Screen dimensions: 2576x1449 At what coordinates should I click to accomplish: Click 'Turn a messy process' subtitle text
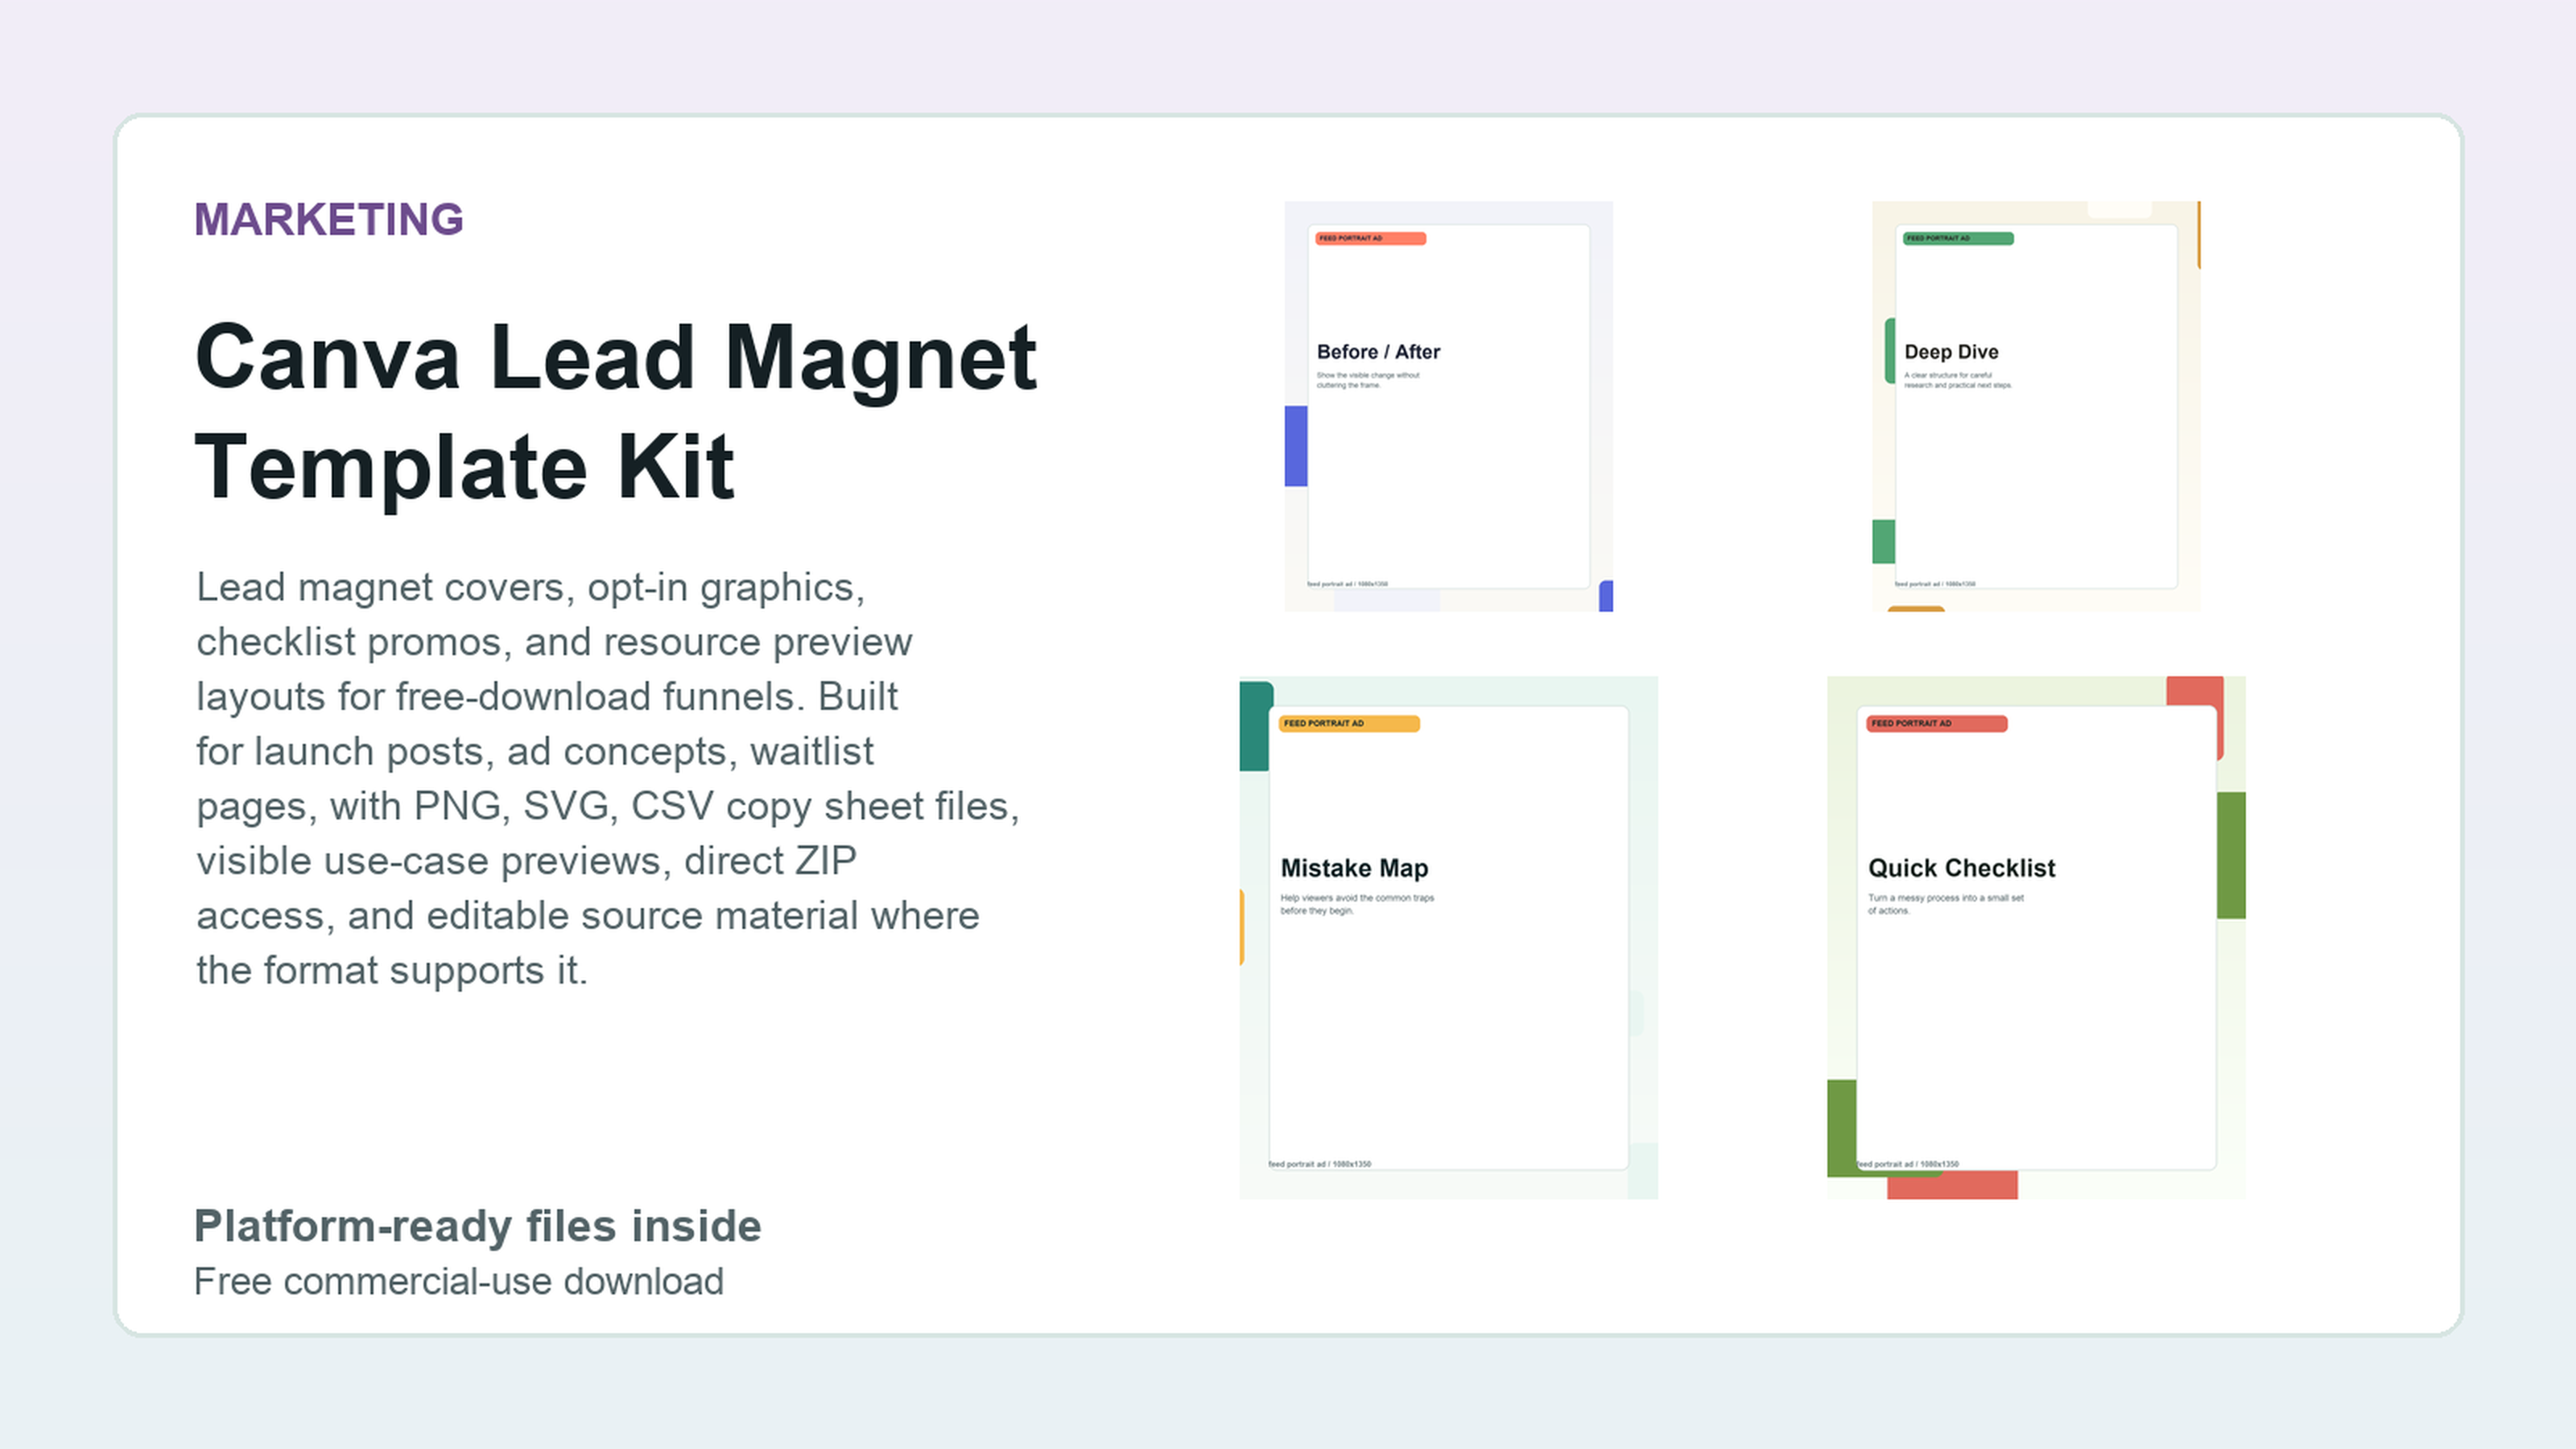tap(1945, 904)
